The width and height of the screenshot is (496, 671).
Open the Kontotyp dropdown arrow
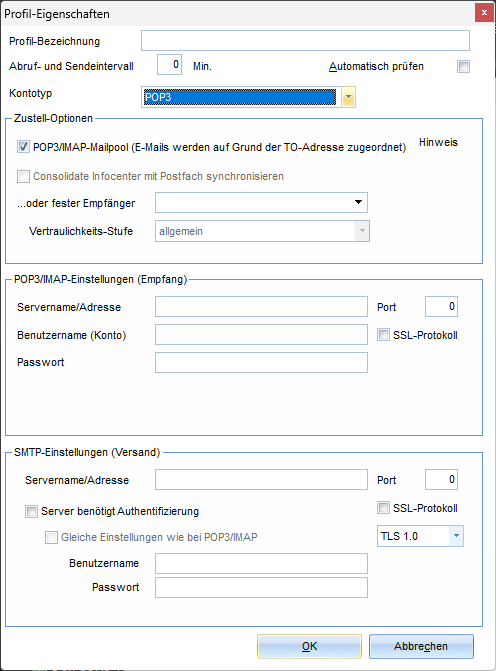348,97
